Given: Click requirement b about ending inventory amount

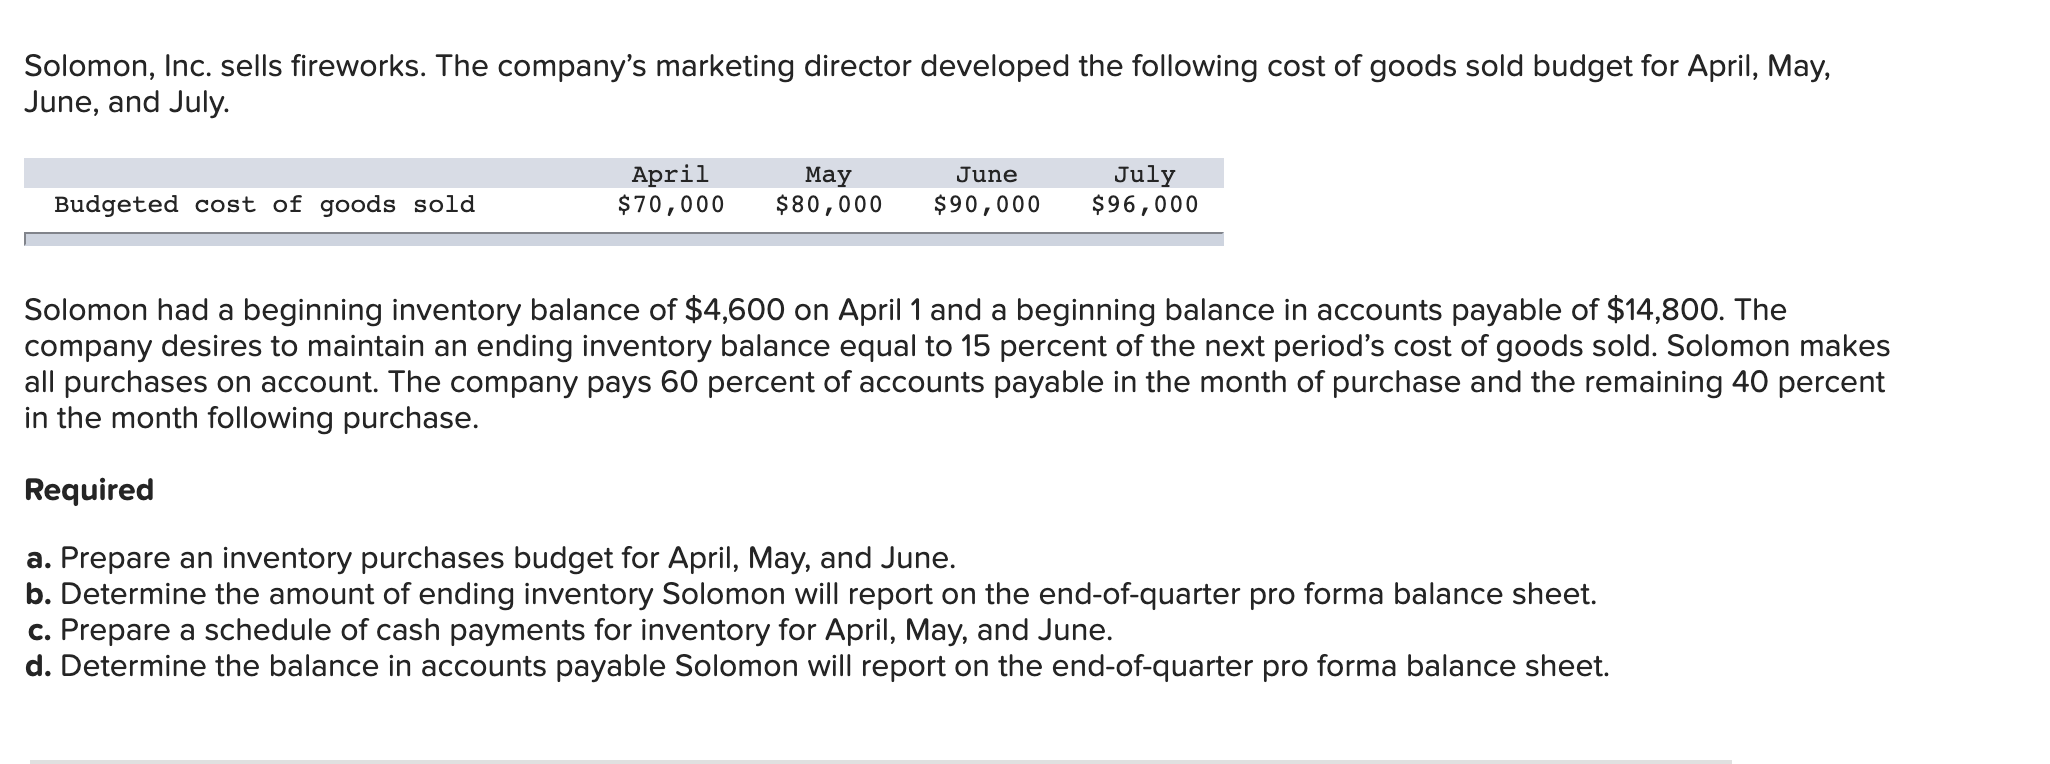Looking at the screenshot, I should tap(810, 594).
